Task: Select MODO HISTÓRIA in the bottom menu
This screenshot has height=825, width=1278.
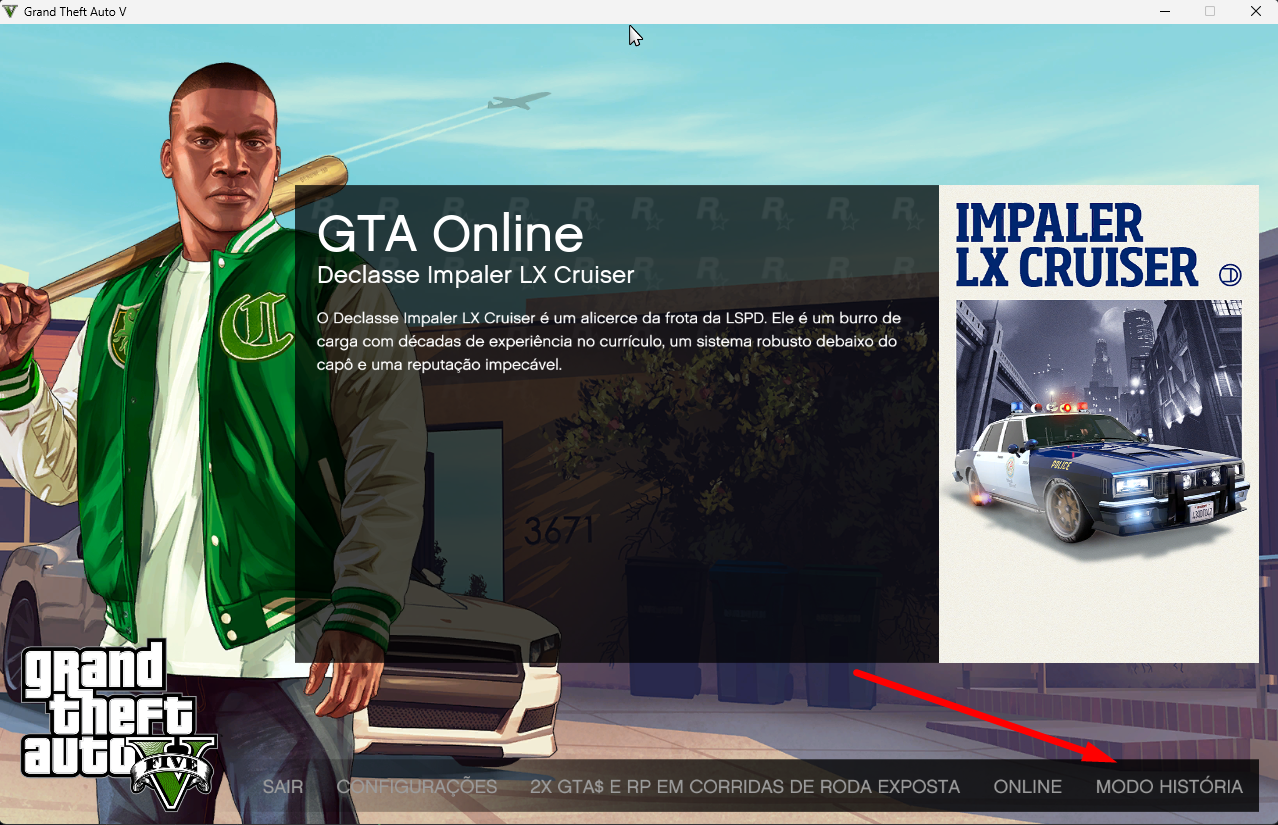Action: pyautogui.click(x=1169, y=787)
